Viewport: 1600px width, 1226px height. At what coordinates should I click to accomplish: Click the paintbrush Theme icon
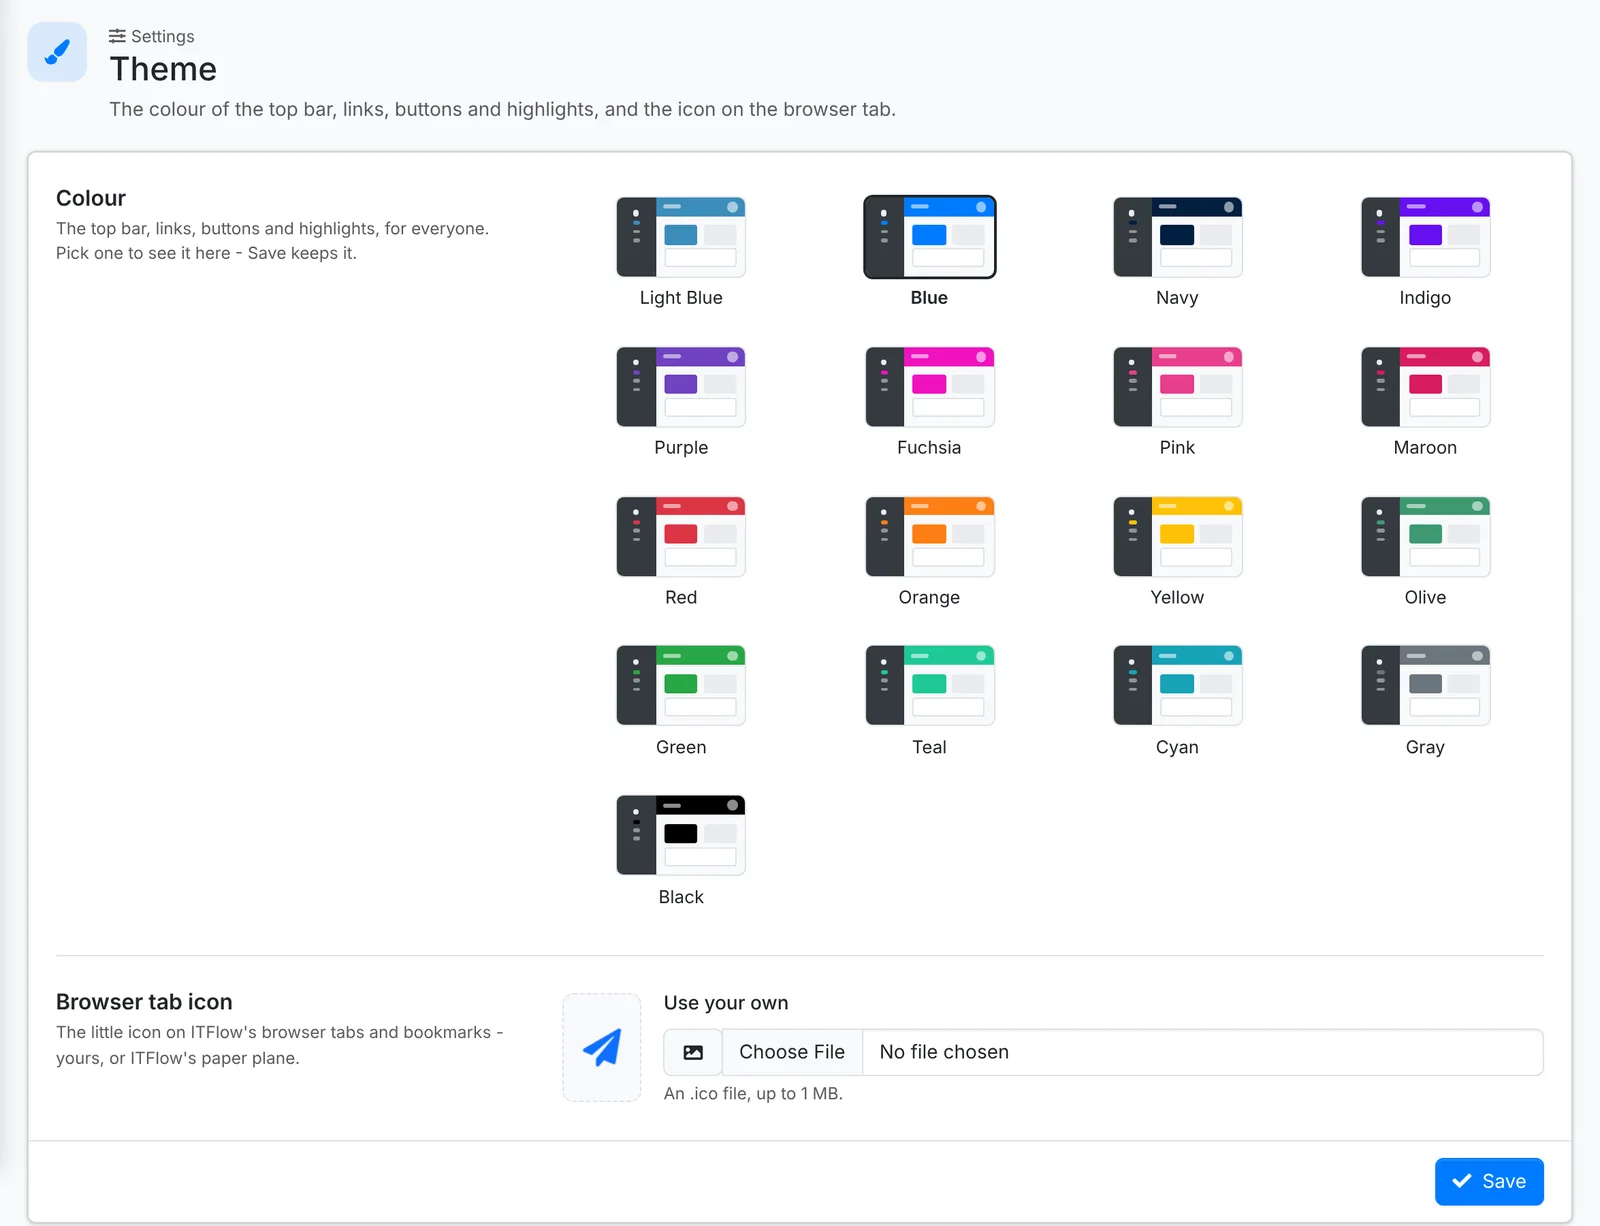57,52
